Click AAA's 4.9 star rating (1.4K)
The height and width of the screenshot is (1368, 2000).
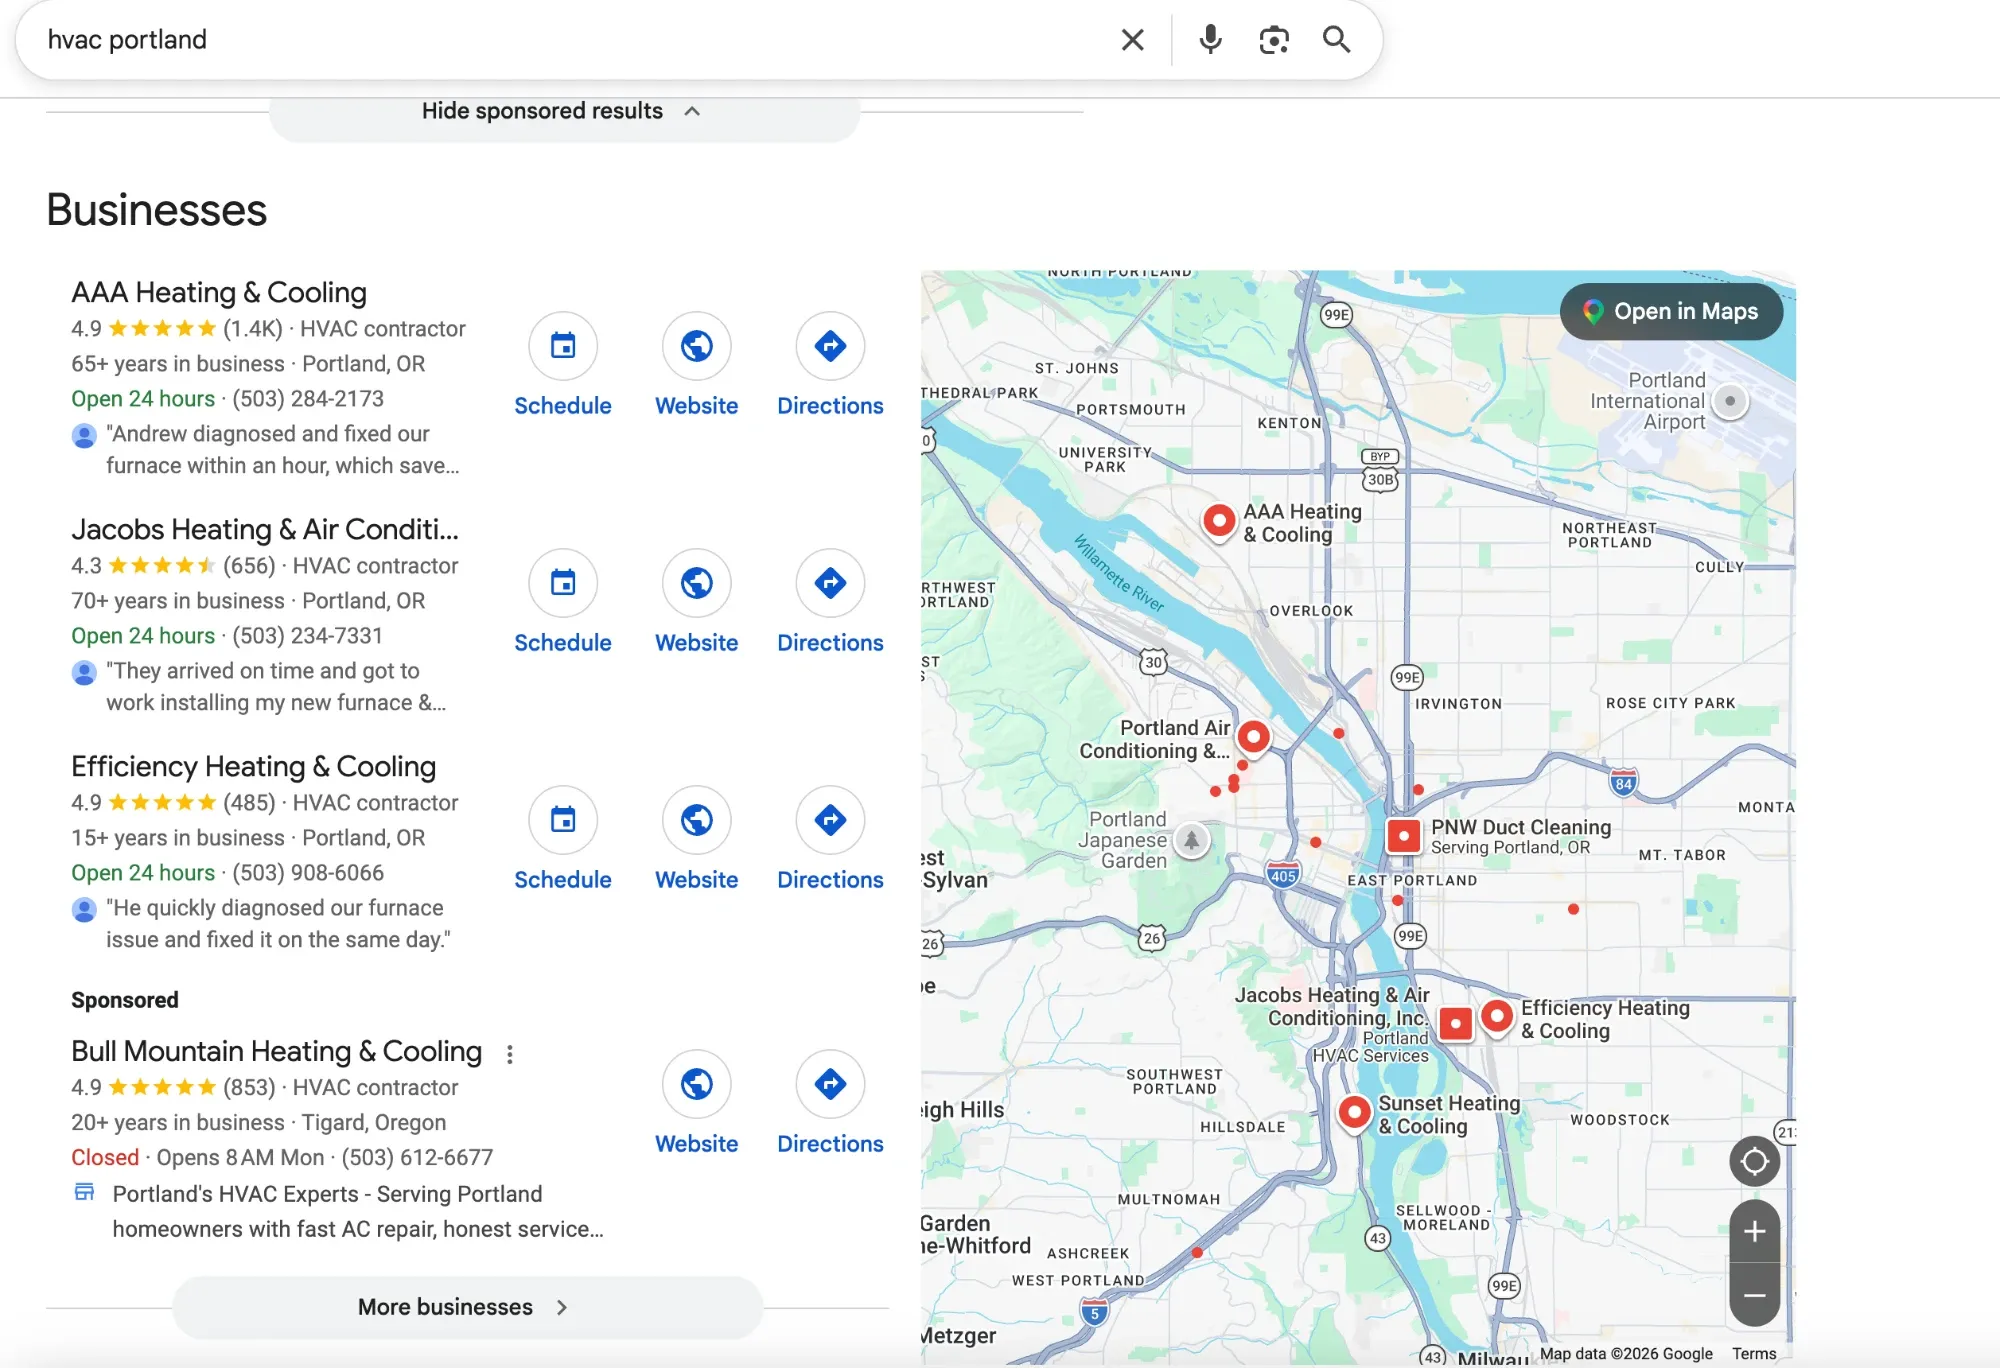tap(177, 329)
